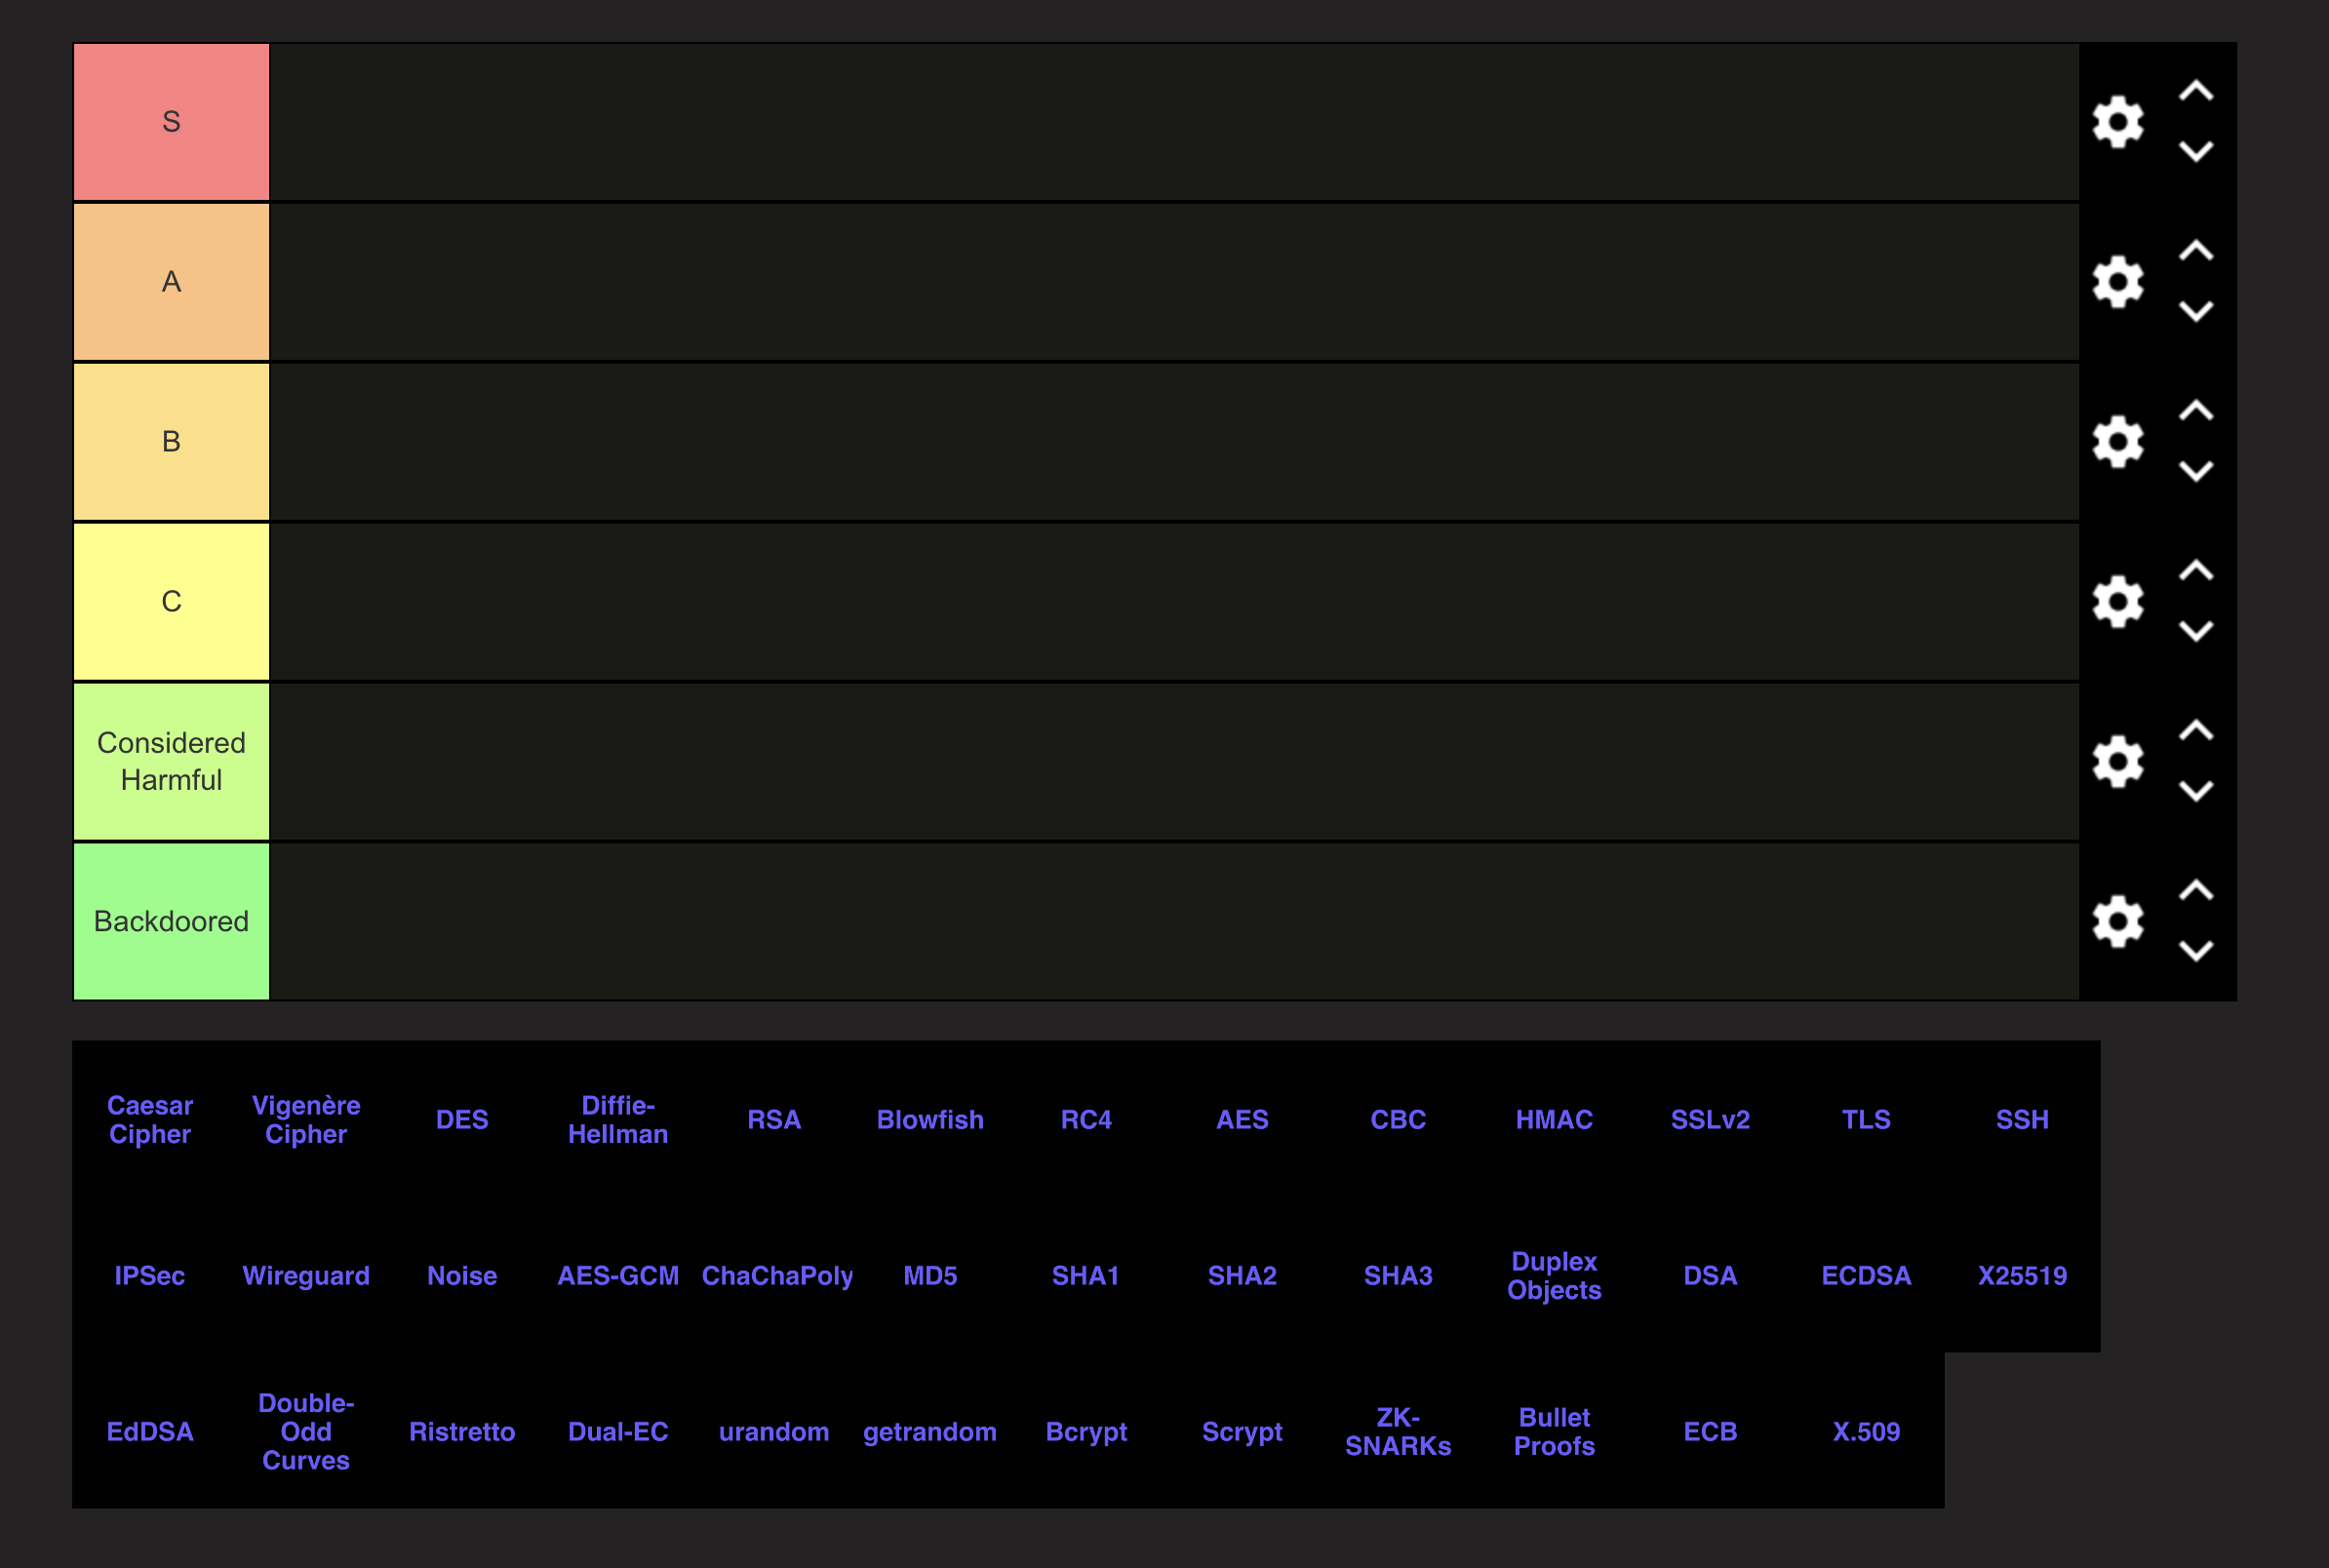Click the RSA item

(x=774, y=1120)
